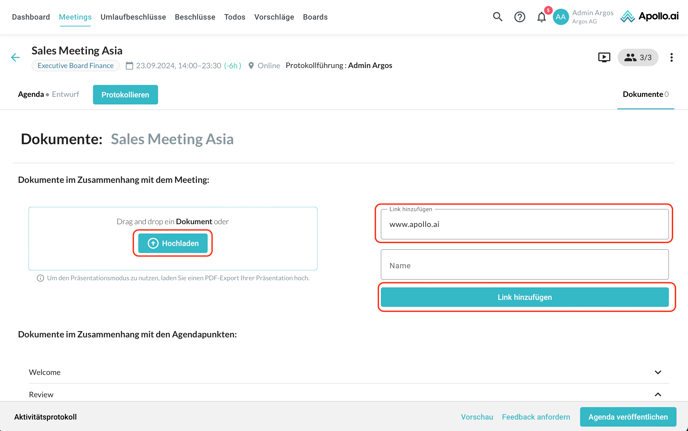Click the back arrow beside Sales Meeting Asia
Viewport: 688px width, 431px height.
pos(15,58)
